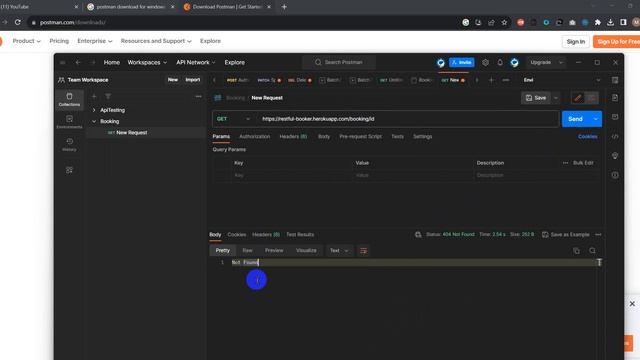Open the Send button dropdown arrow

click(596, 119)
